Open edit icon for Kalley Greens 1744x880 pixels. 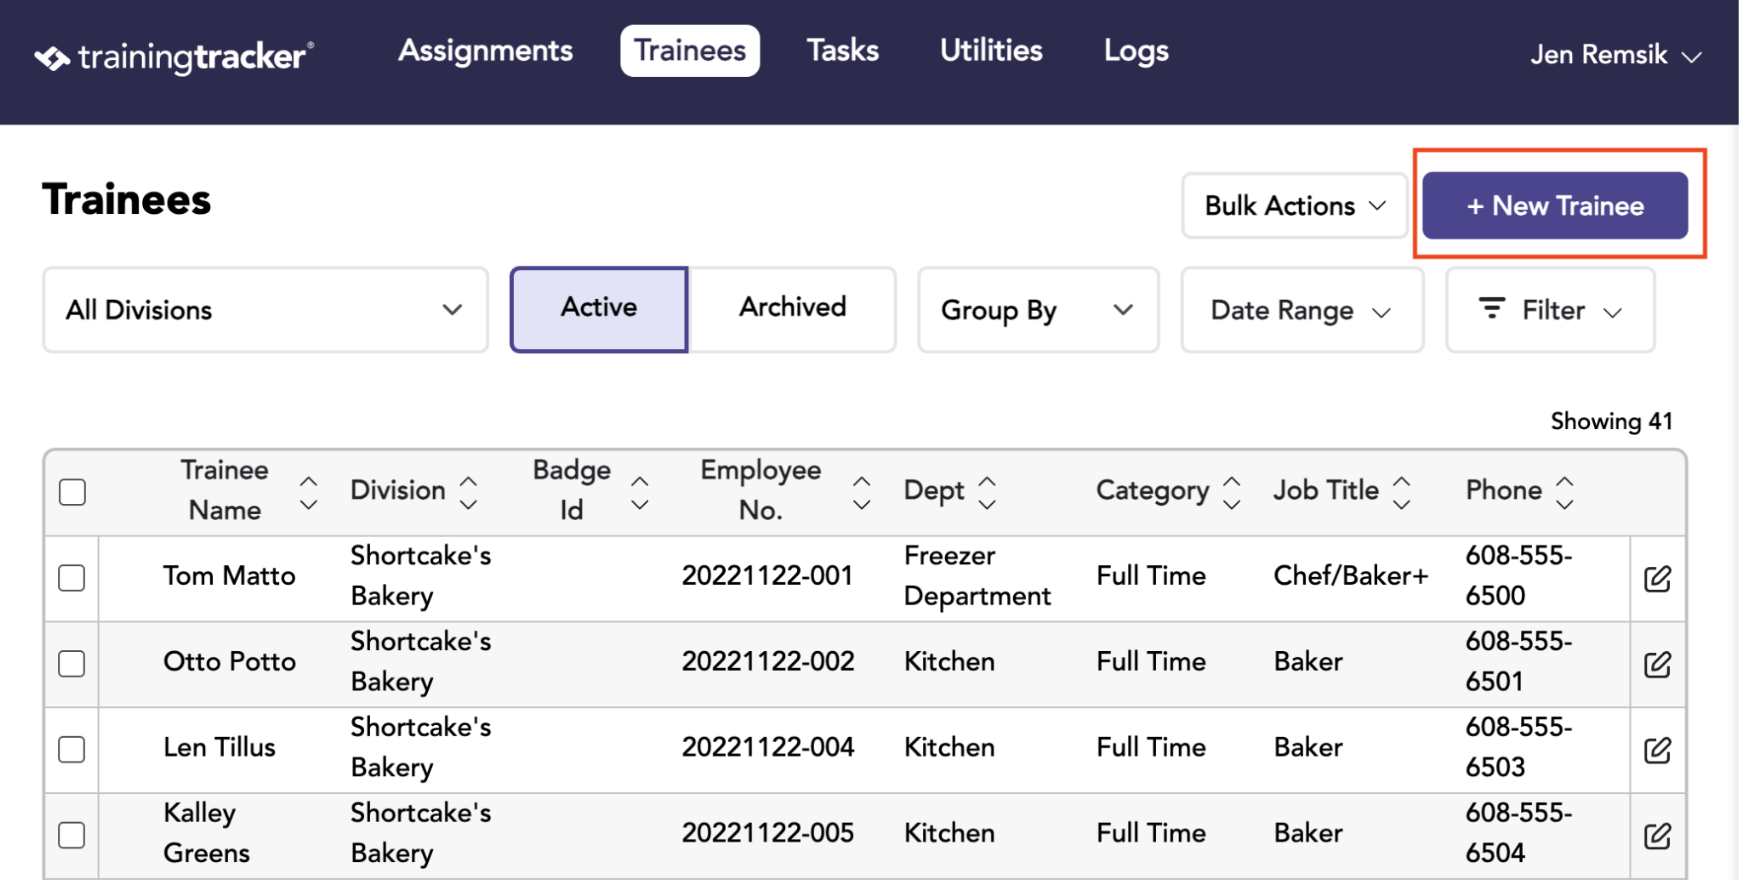(x=1657, y=836)
